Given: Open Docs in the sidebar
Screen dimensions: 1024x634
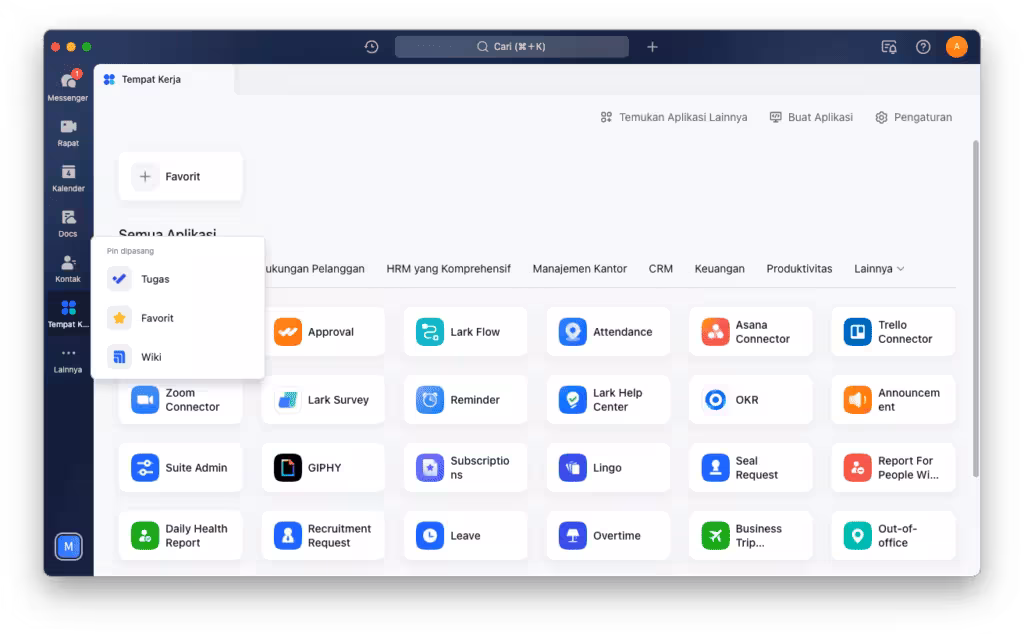Looking at the screenshot, I should coord(68,223).
